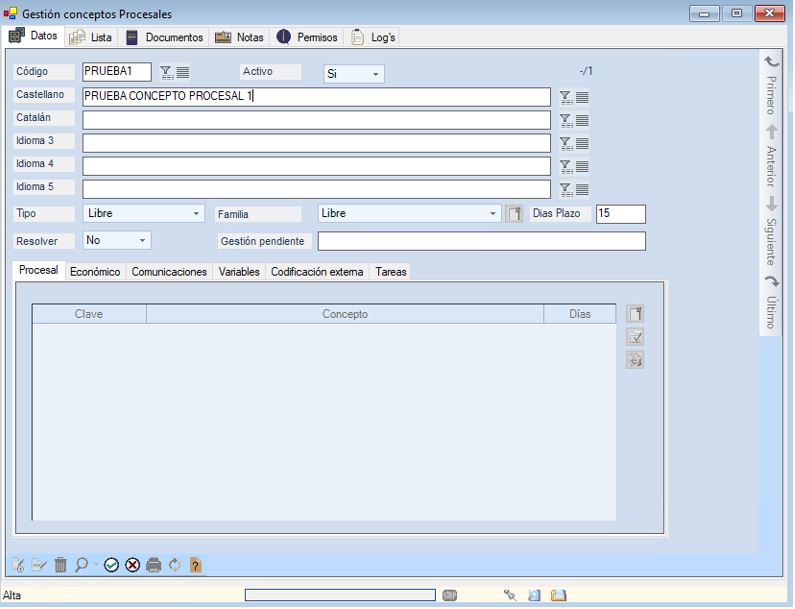Click the Catalán text field
This screenshot has width=795, height=609.
coord(316,120)
